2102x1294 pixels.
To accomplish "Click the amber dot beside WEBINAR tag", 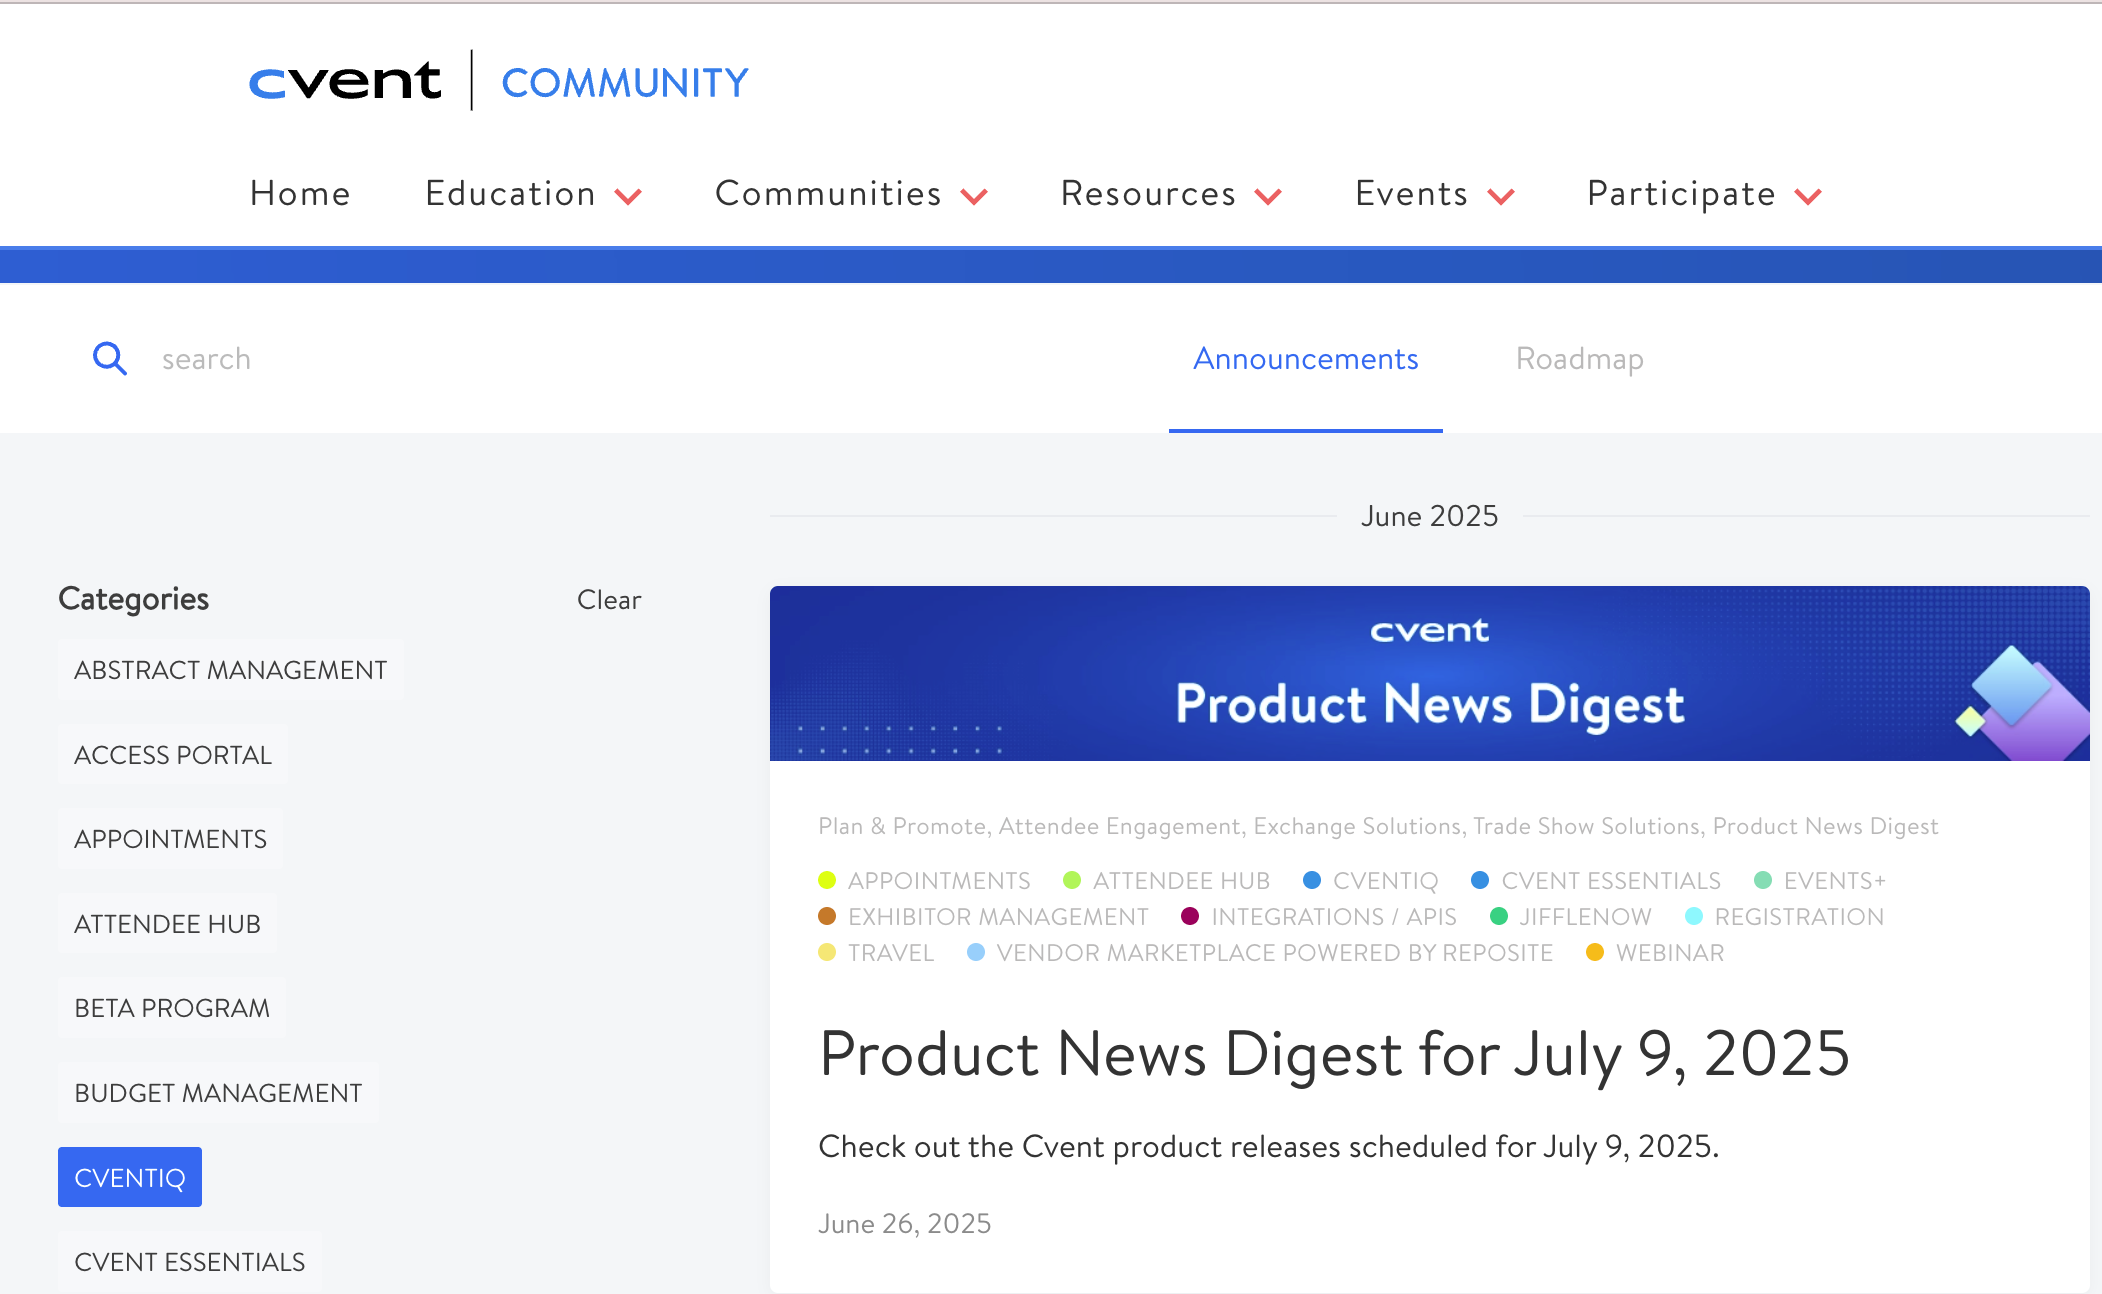I will (1595, 952).
